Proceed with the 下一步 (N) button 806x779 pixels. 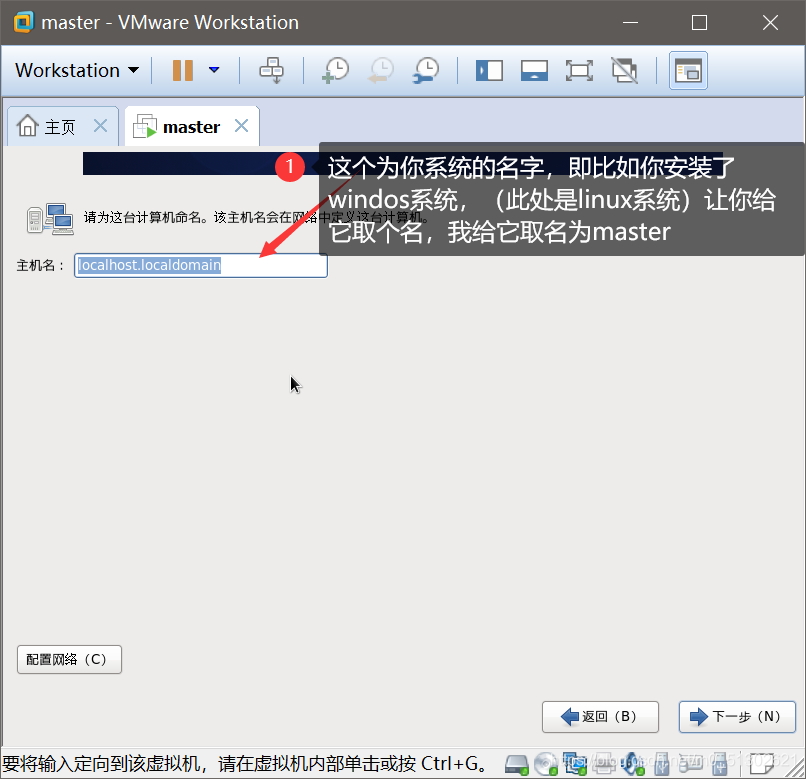[x=737, y=717]
